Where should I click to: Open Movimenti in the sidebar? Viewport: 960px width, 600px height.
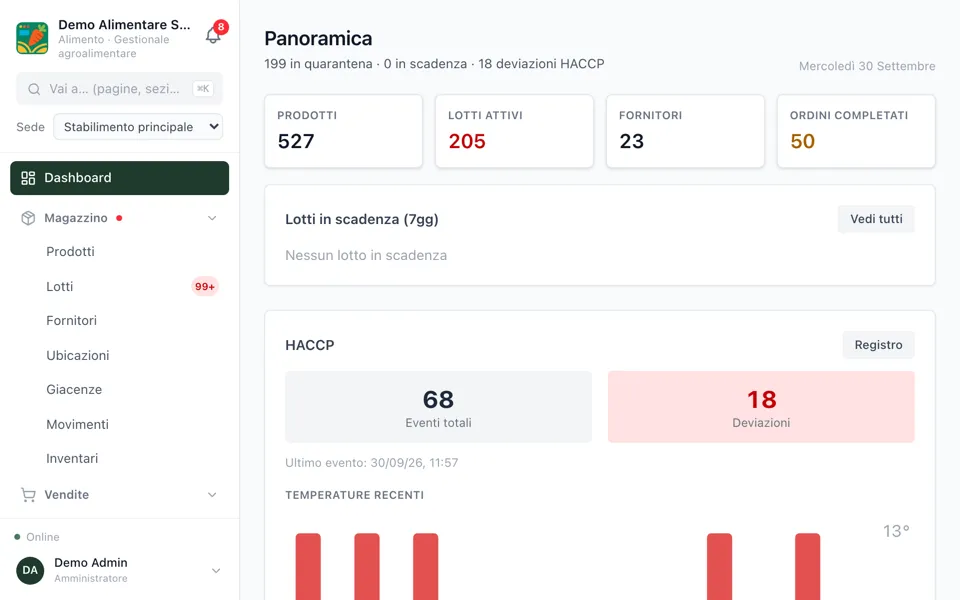(77, 424)
